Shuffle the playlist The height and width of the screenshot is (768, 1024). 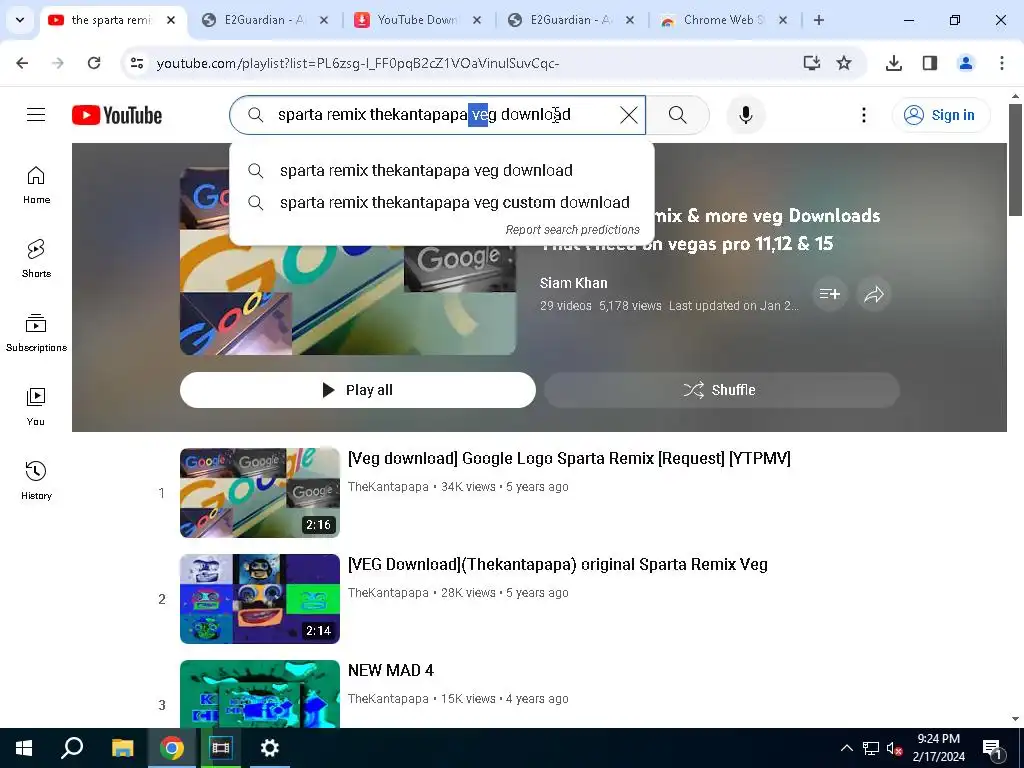722,390
